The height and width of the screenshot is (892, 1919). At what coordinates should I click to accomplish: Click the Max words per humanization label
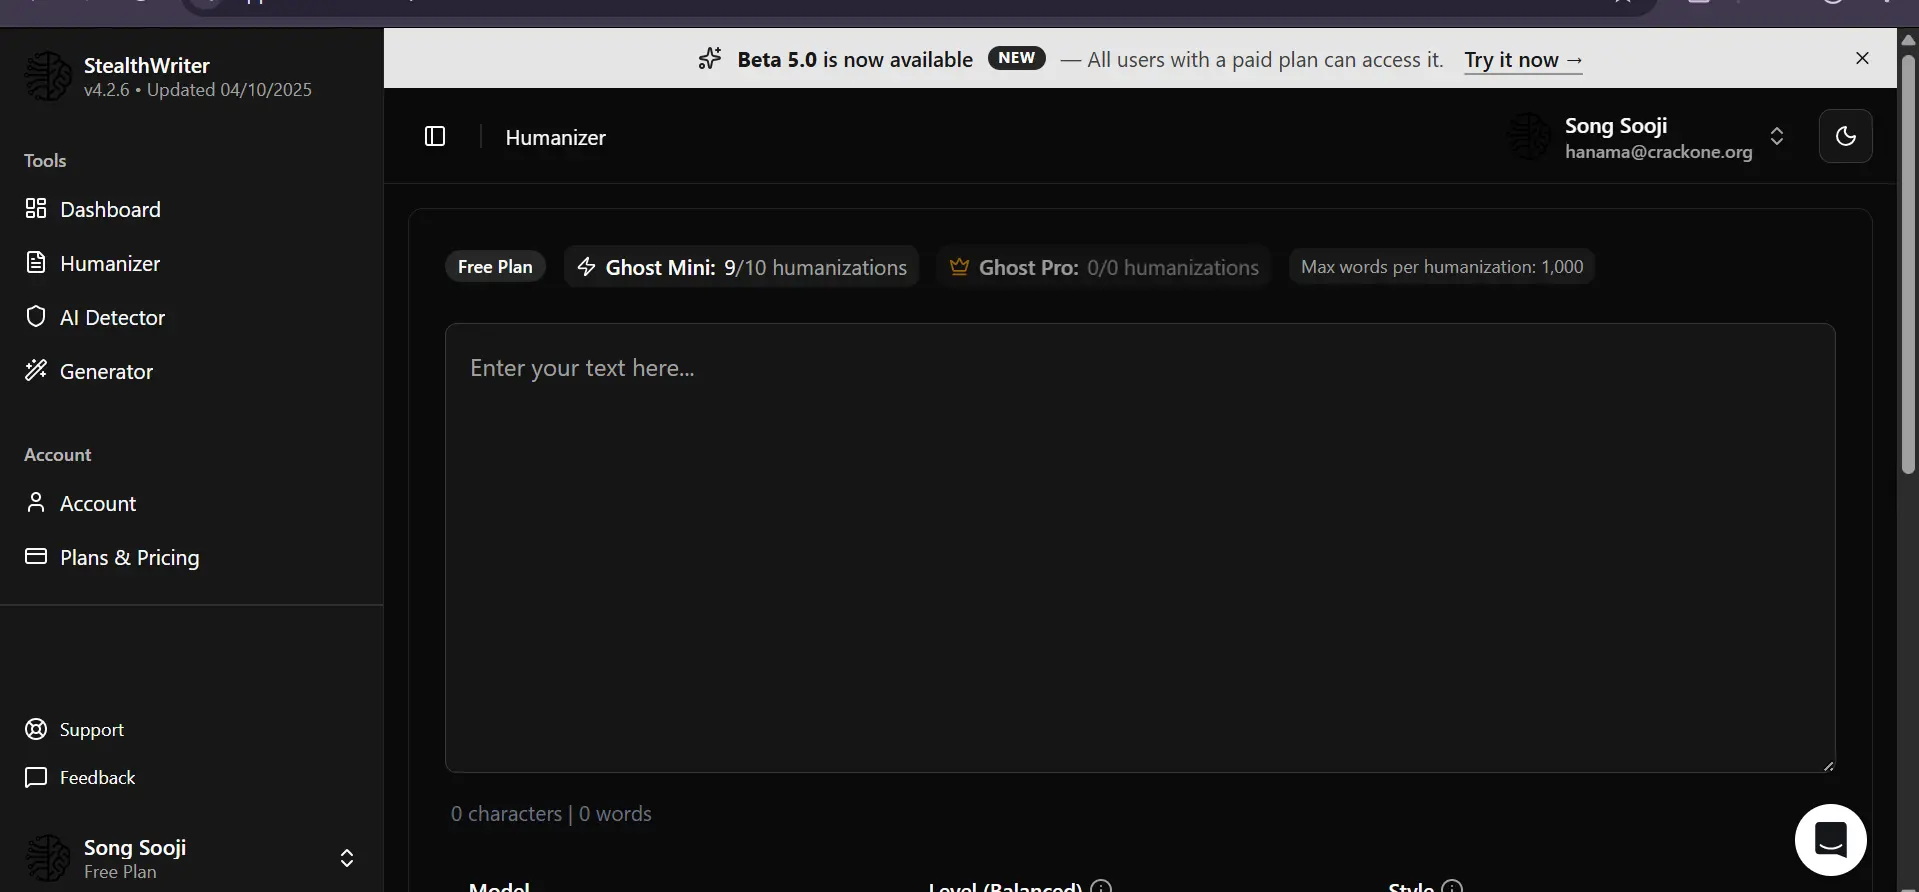[1441, 267]
